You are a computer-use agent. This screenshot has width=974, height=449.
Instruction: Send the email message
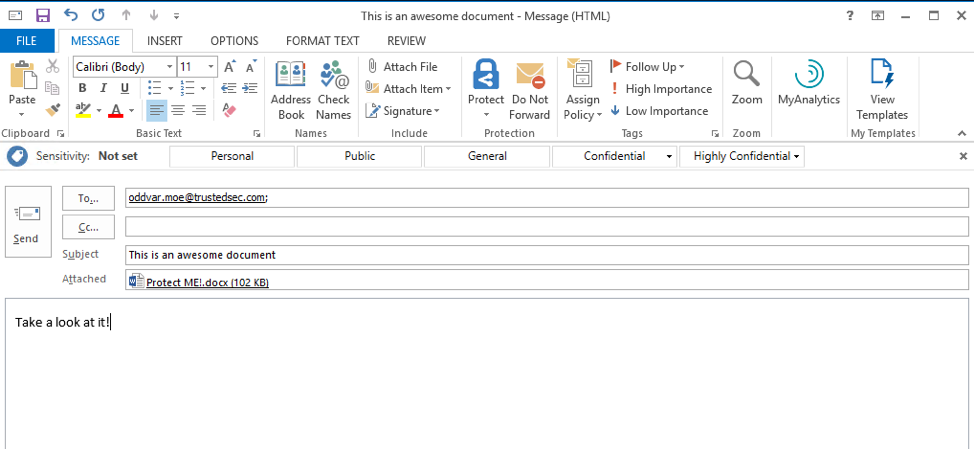tap(28, 222)
